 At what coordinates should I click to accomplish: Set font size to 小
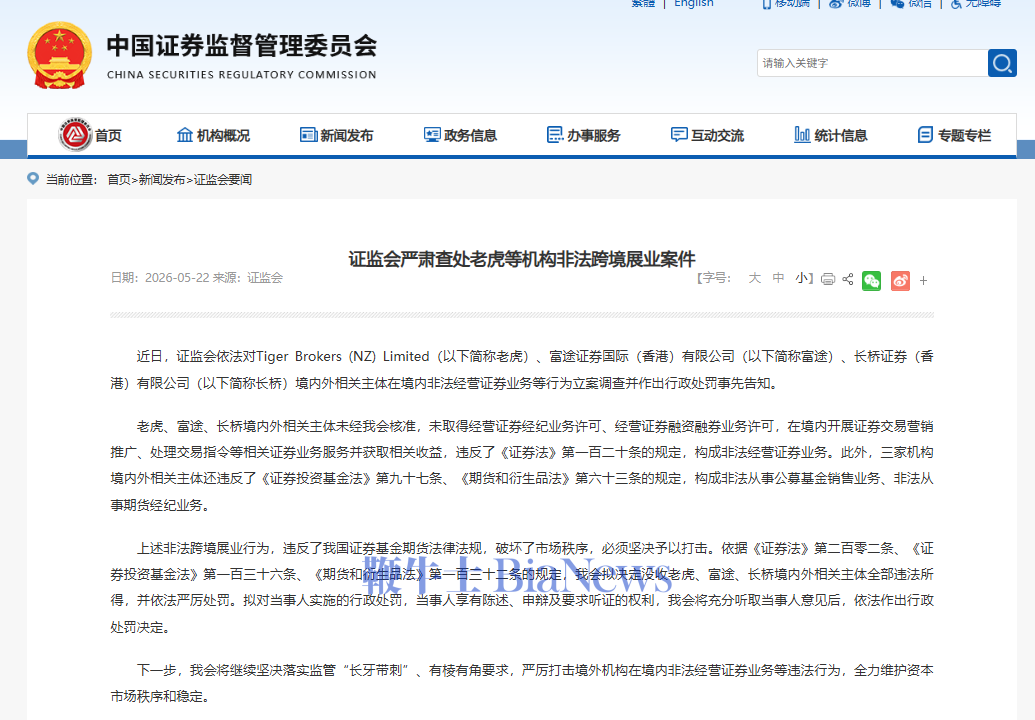801,278
